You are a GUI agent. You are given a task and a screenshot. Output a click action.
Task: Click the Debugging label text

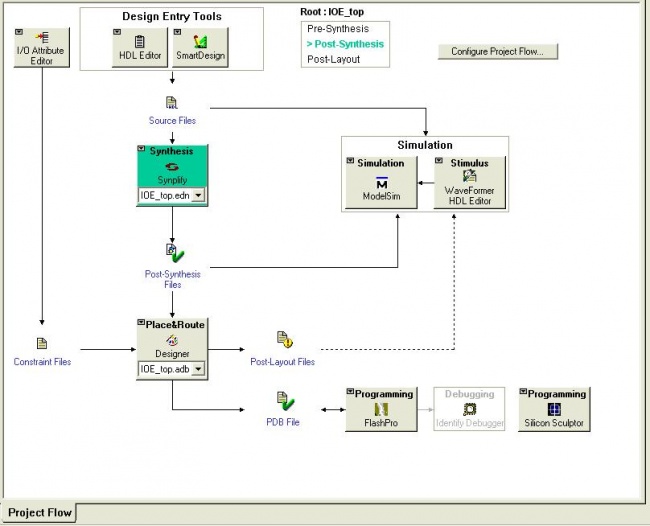coord(470,394)
